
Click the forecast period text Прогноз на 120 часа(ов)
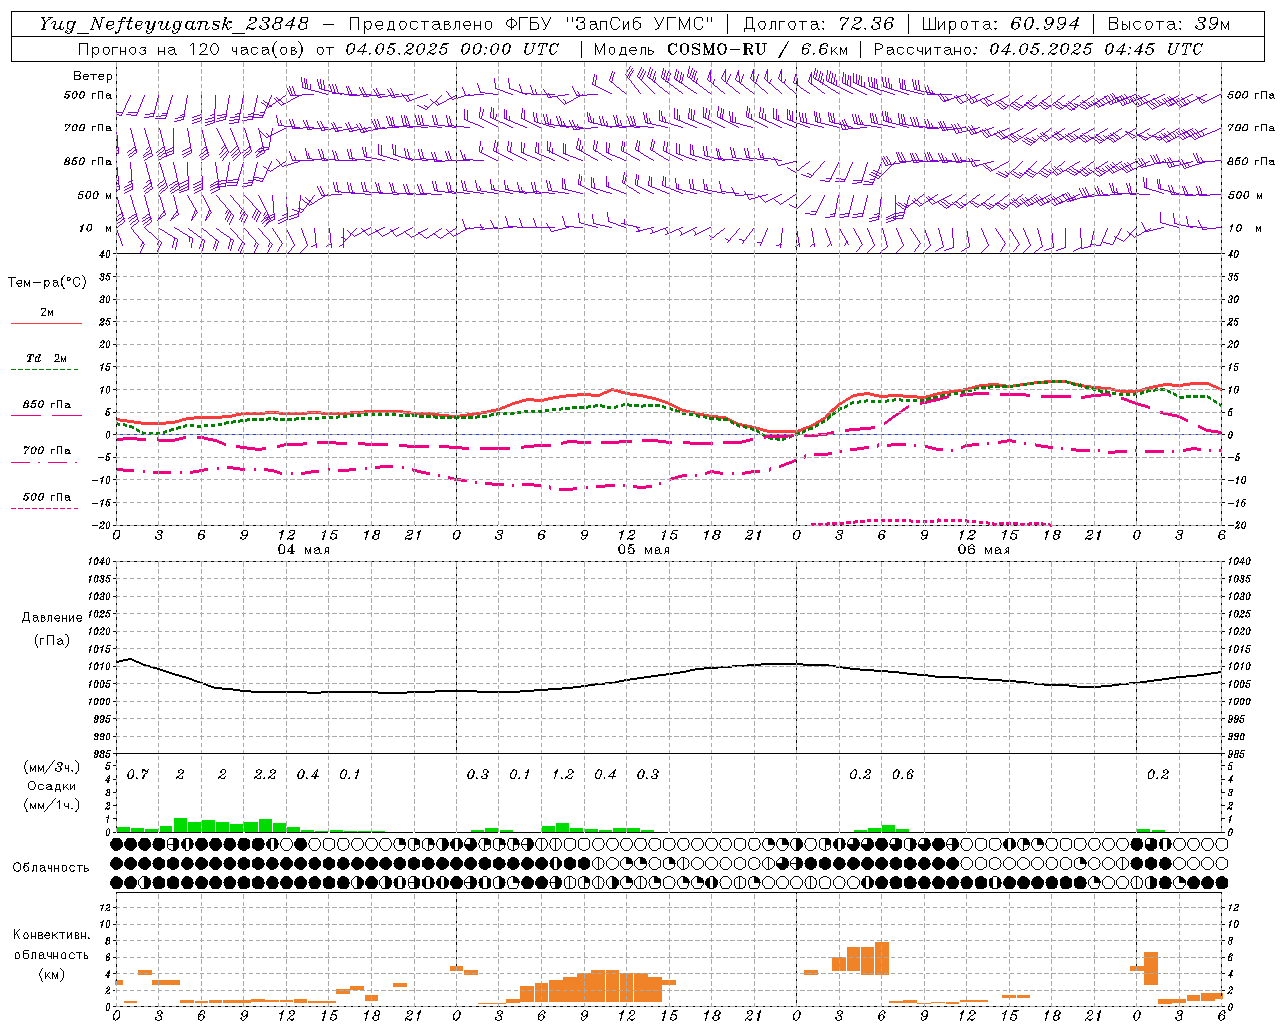point(192,49)
